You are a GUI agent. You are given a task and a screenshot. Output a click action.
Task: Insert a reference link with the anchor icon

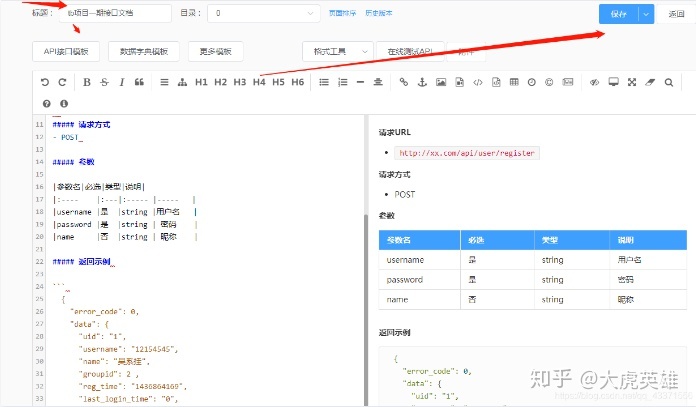[422, 82]
